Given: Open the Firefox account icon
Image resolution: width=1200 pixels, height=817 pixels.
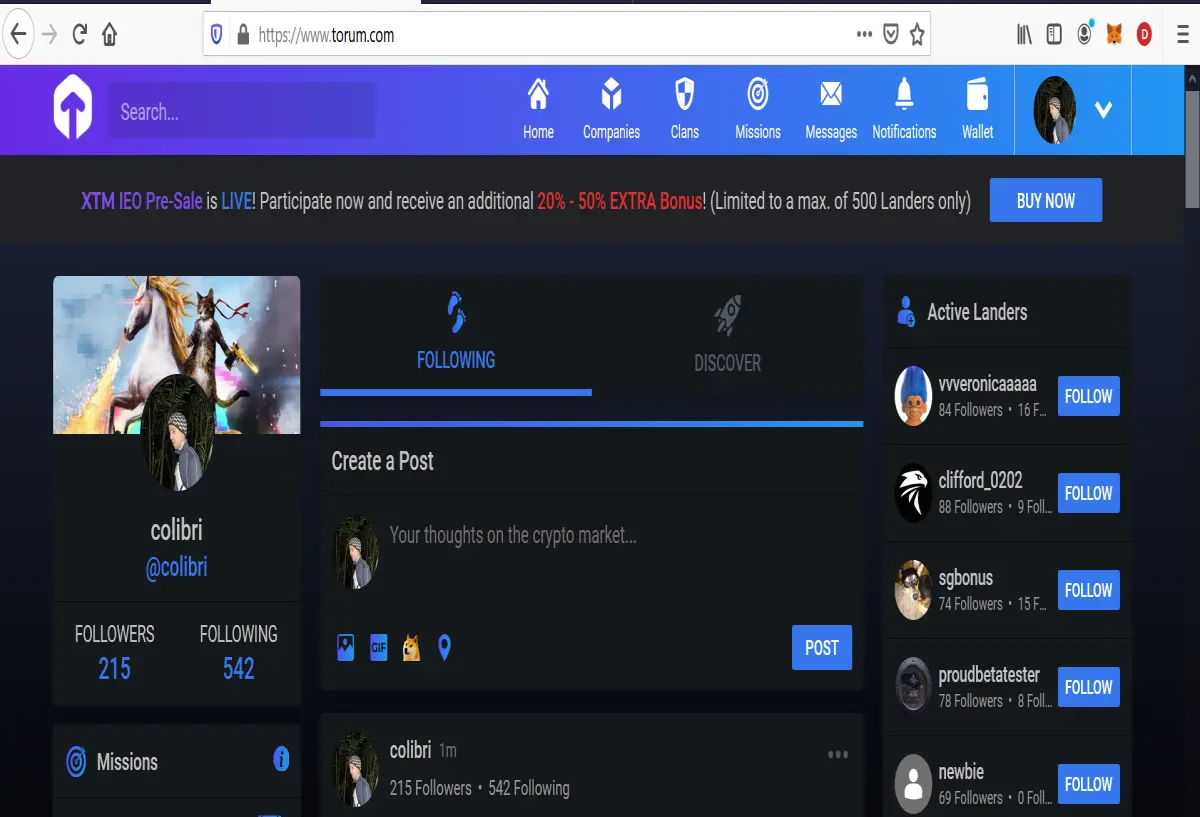Looking at the screenshot, I should [1085, 33].
